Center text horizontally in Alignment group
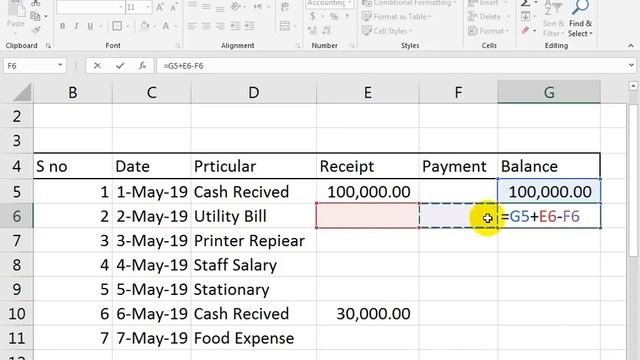 (206, 26)
